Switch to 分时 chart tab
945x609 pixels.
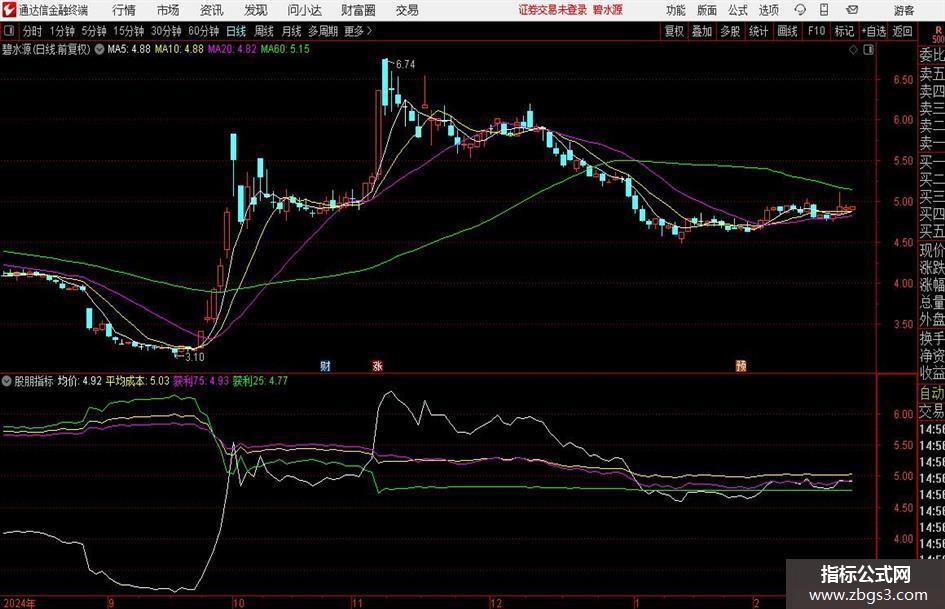pyautogui.click(x=33, y=31)
